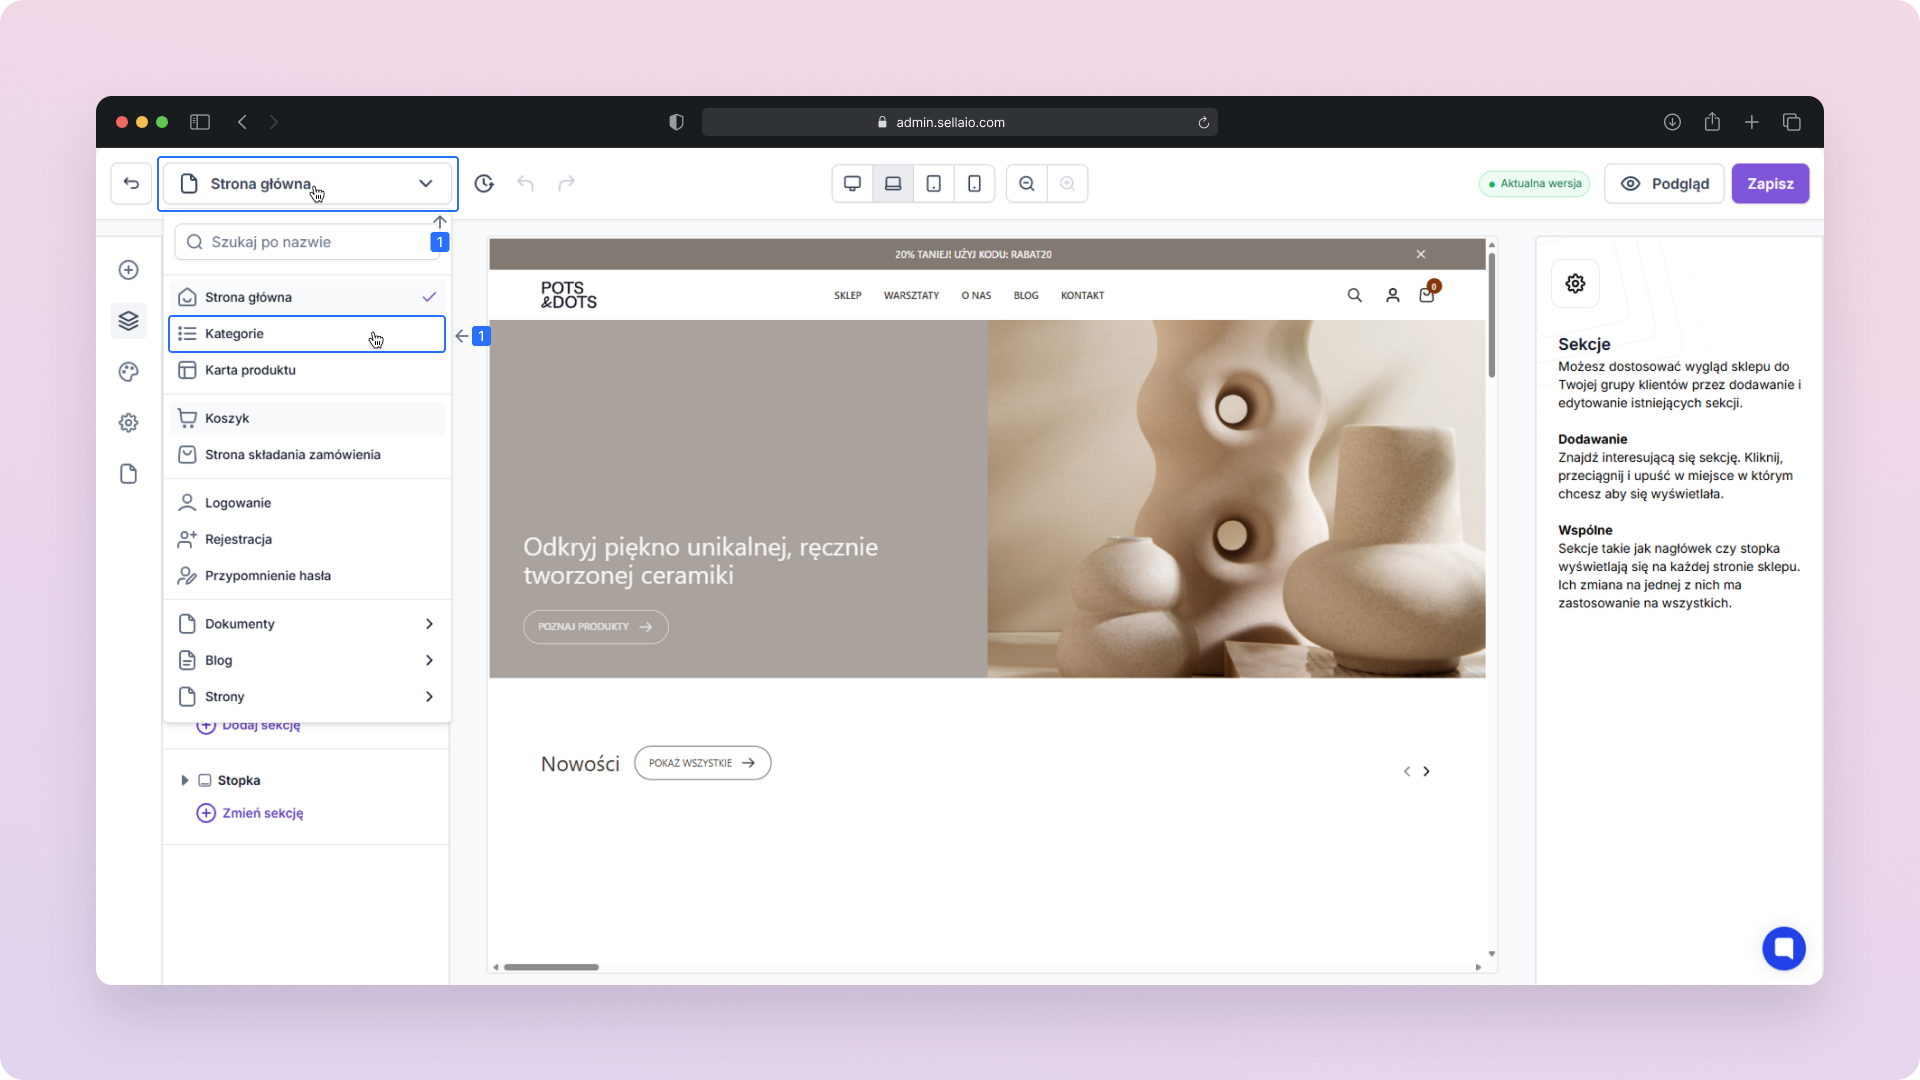Switch to mobile phone preview
The height and width of the screenshot is (1080, 1920).
pyautogui.click(x=974, y=184)
